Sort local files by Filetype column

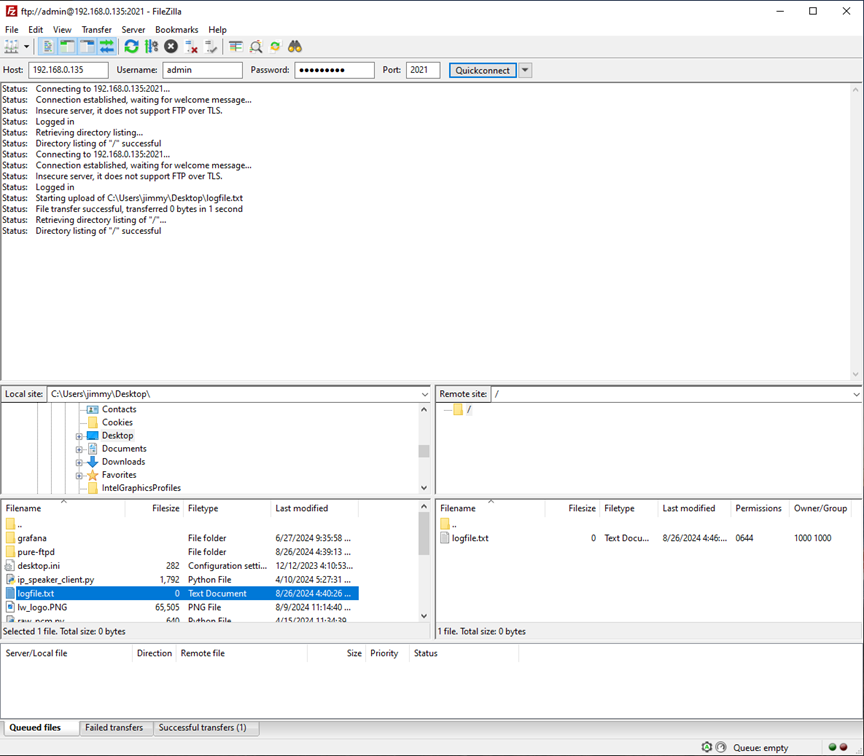(x=227, y=509)
